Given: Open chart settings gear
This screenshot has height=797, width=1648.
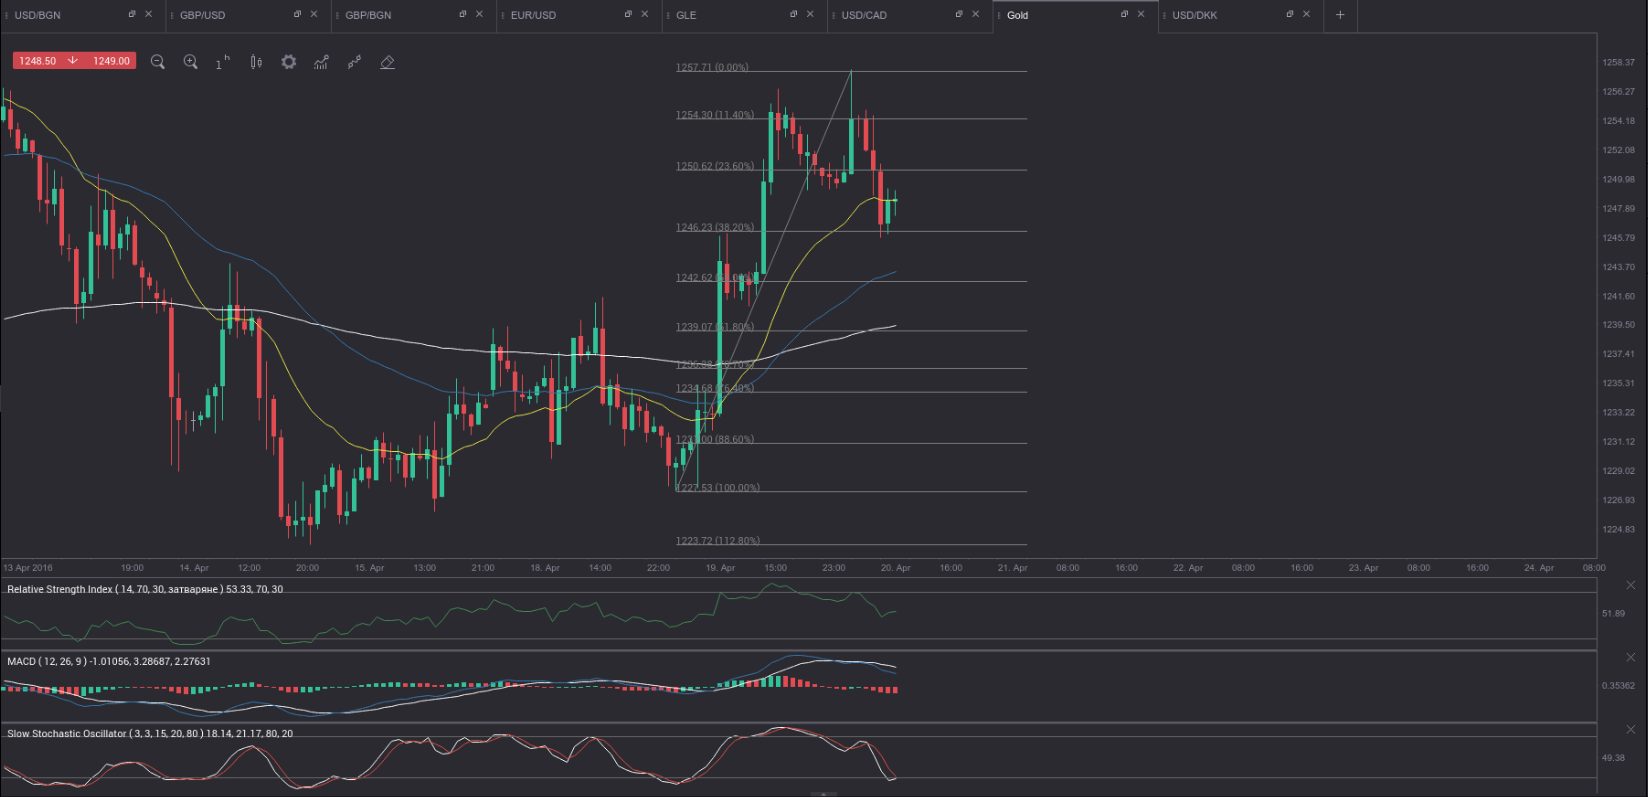Looking at the screenshot, I should (289, 62).
